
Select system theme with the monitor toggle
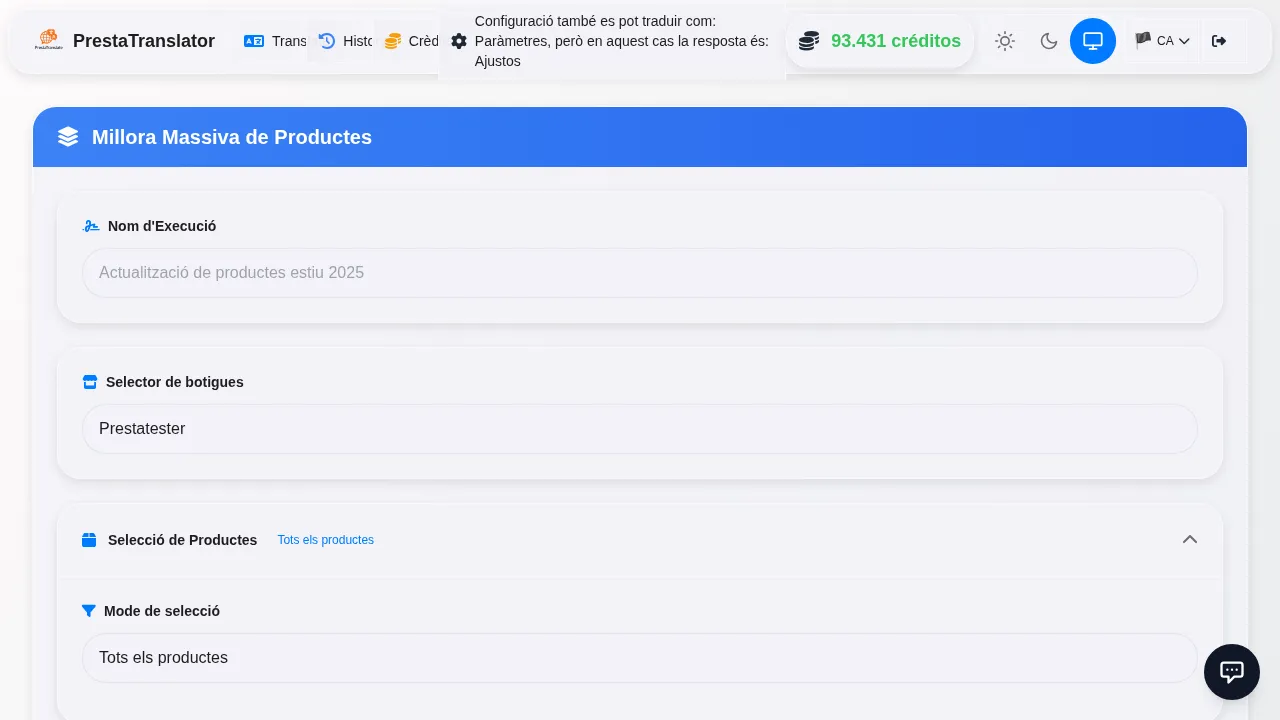point(1093,41)
